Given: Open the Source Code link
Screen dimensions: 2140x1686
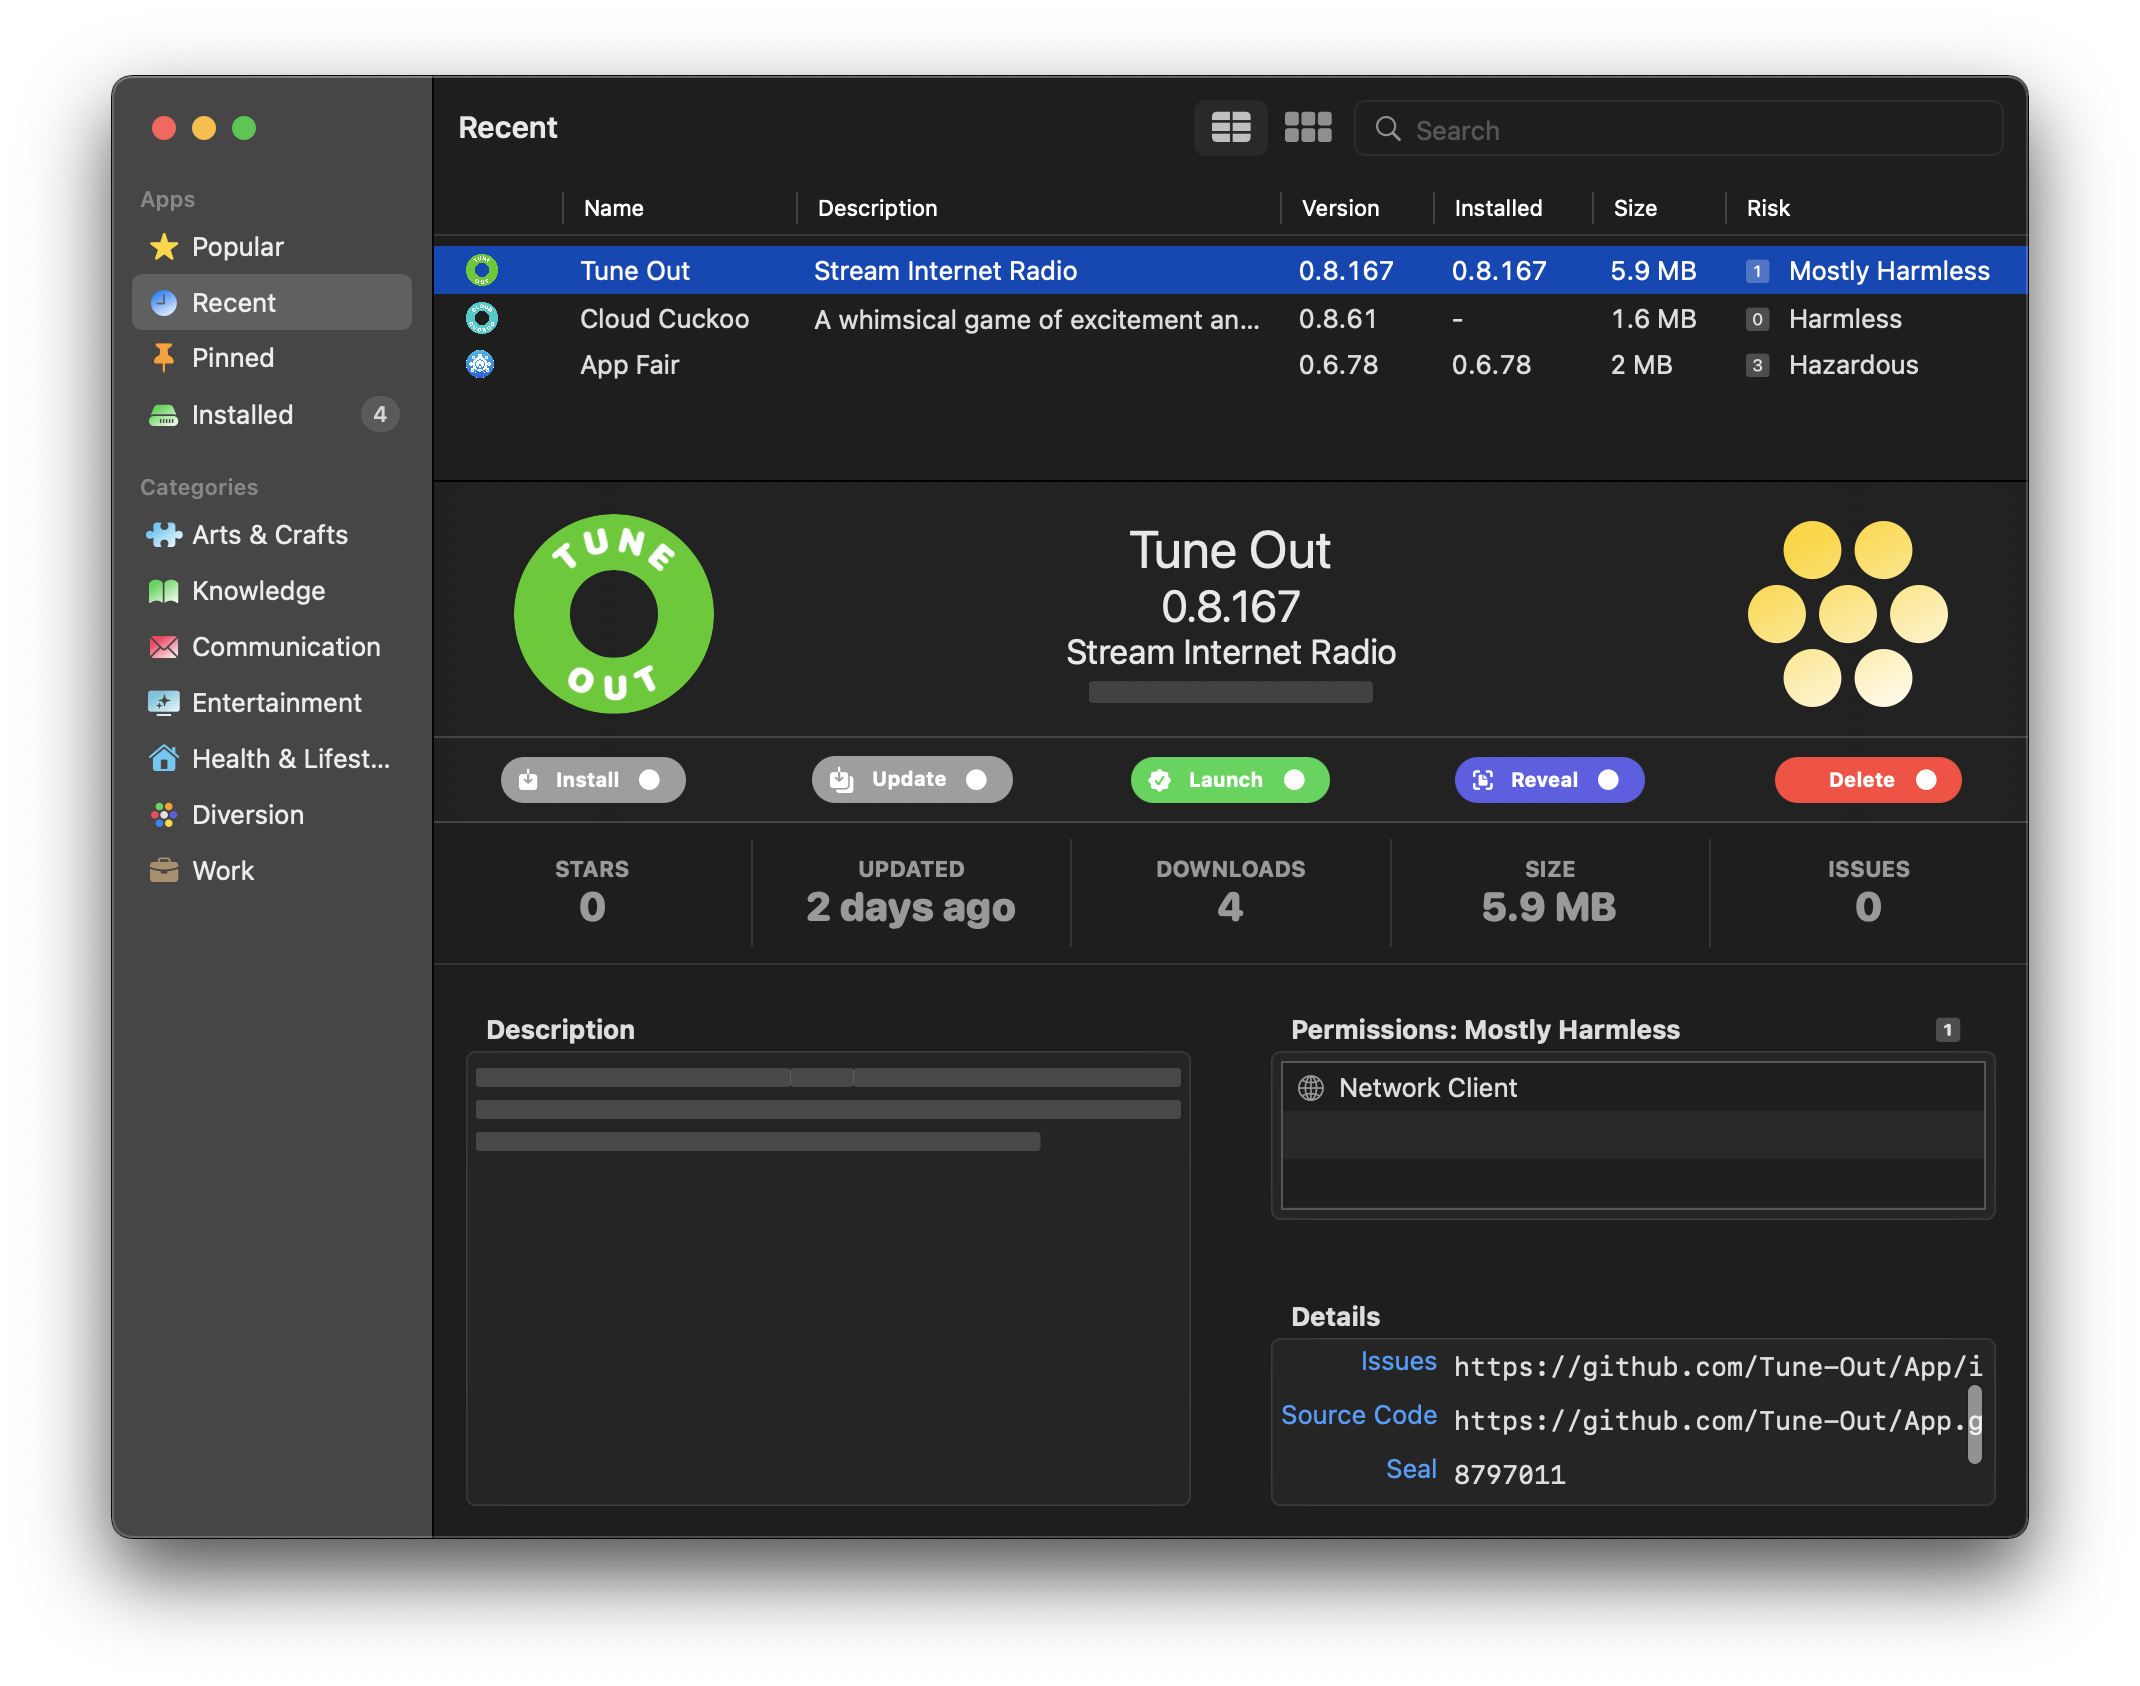Looking at the screenshot, I should (x=1359, y=1416).
